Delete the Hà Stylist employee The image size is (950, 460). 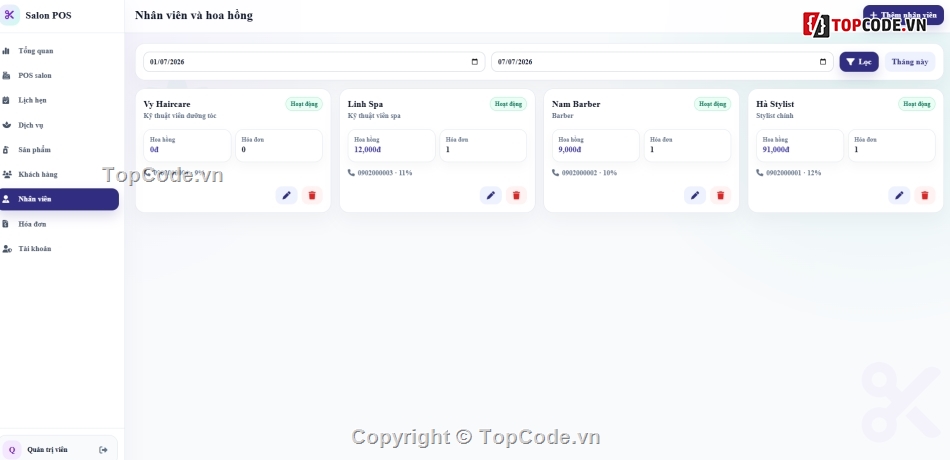(x=925, y=195)
